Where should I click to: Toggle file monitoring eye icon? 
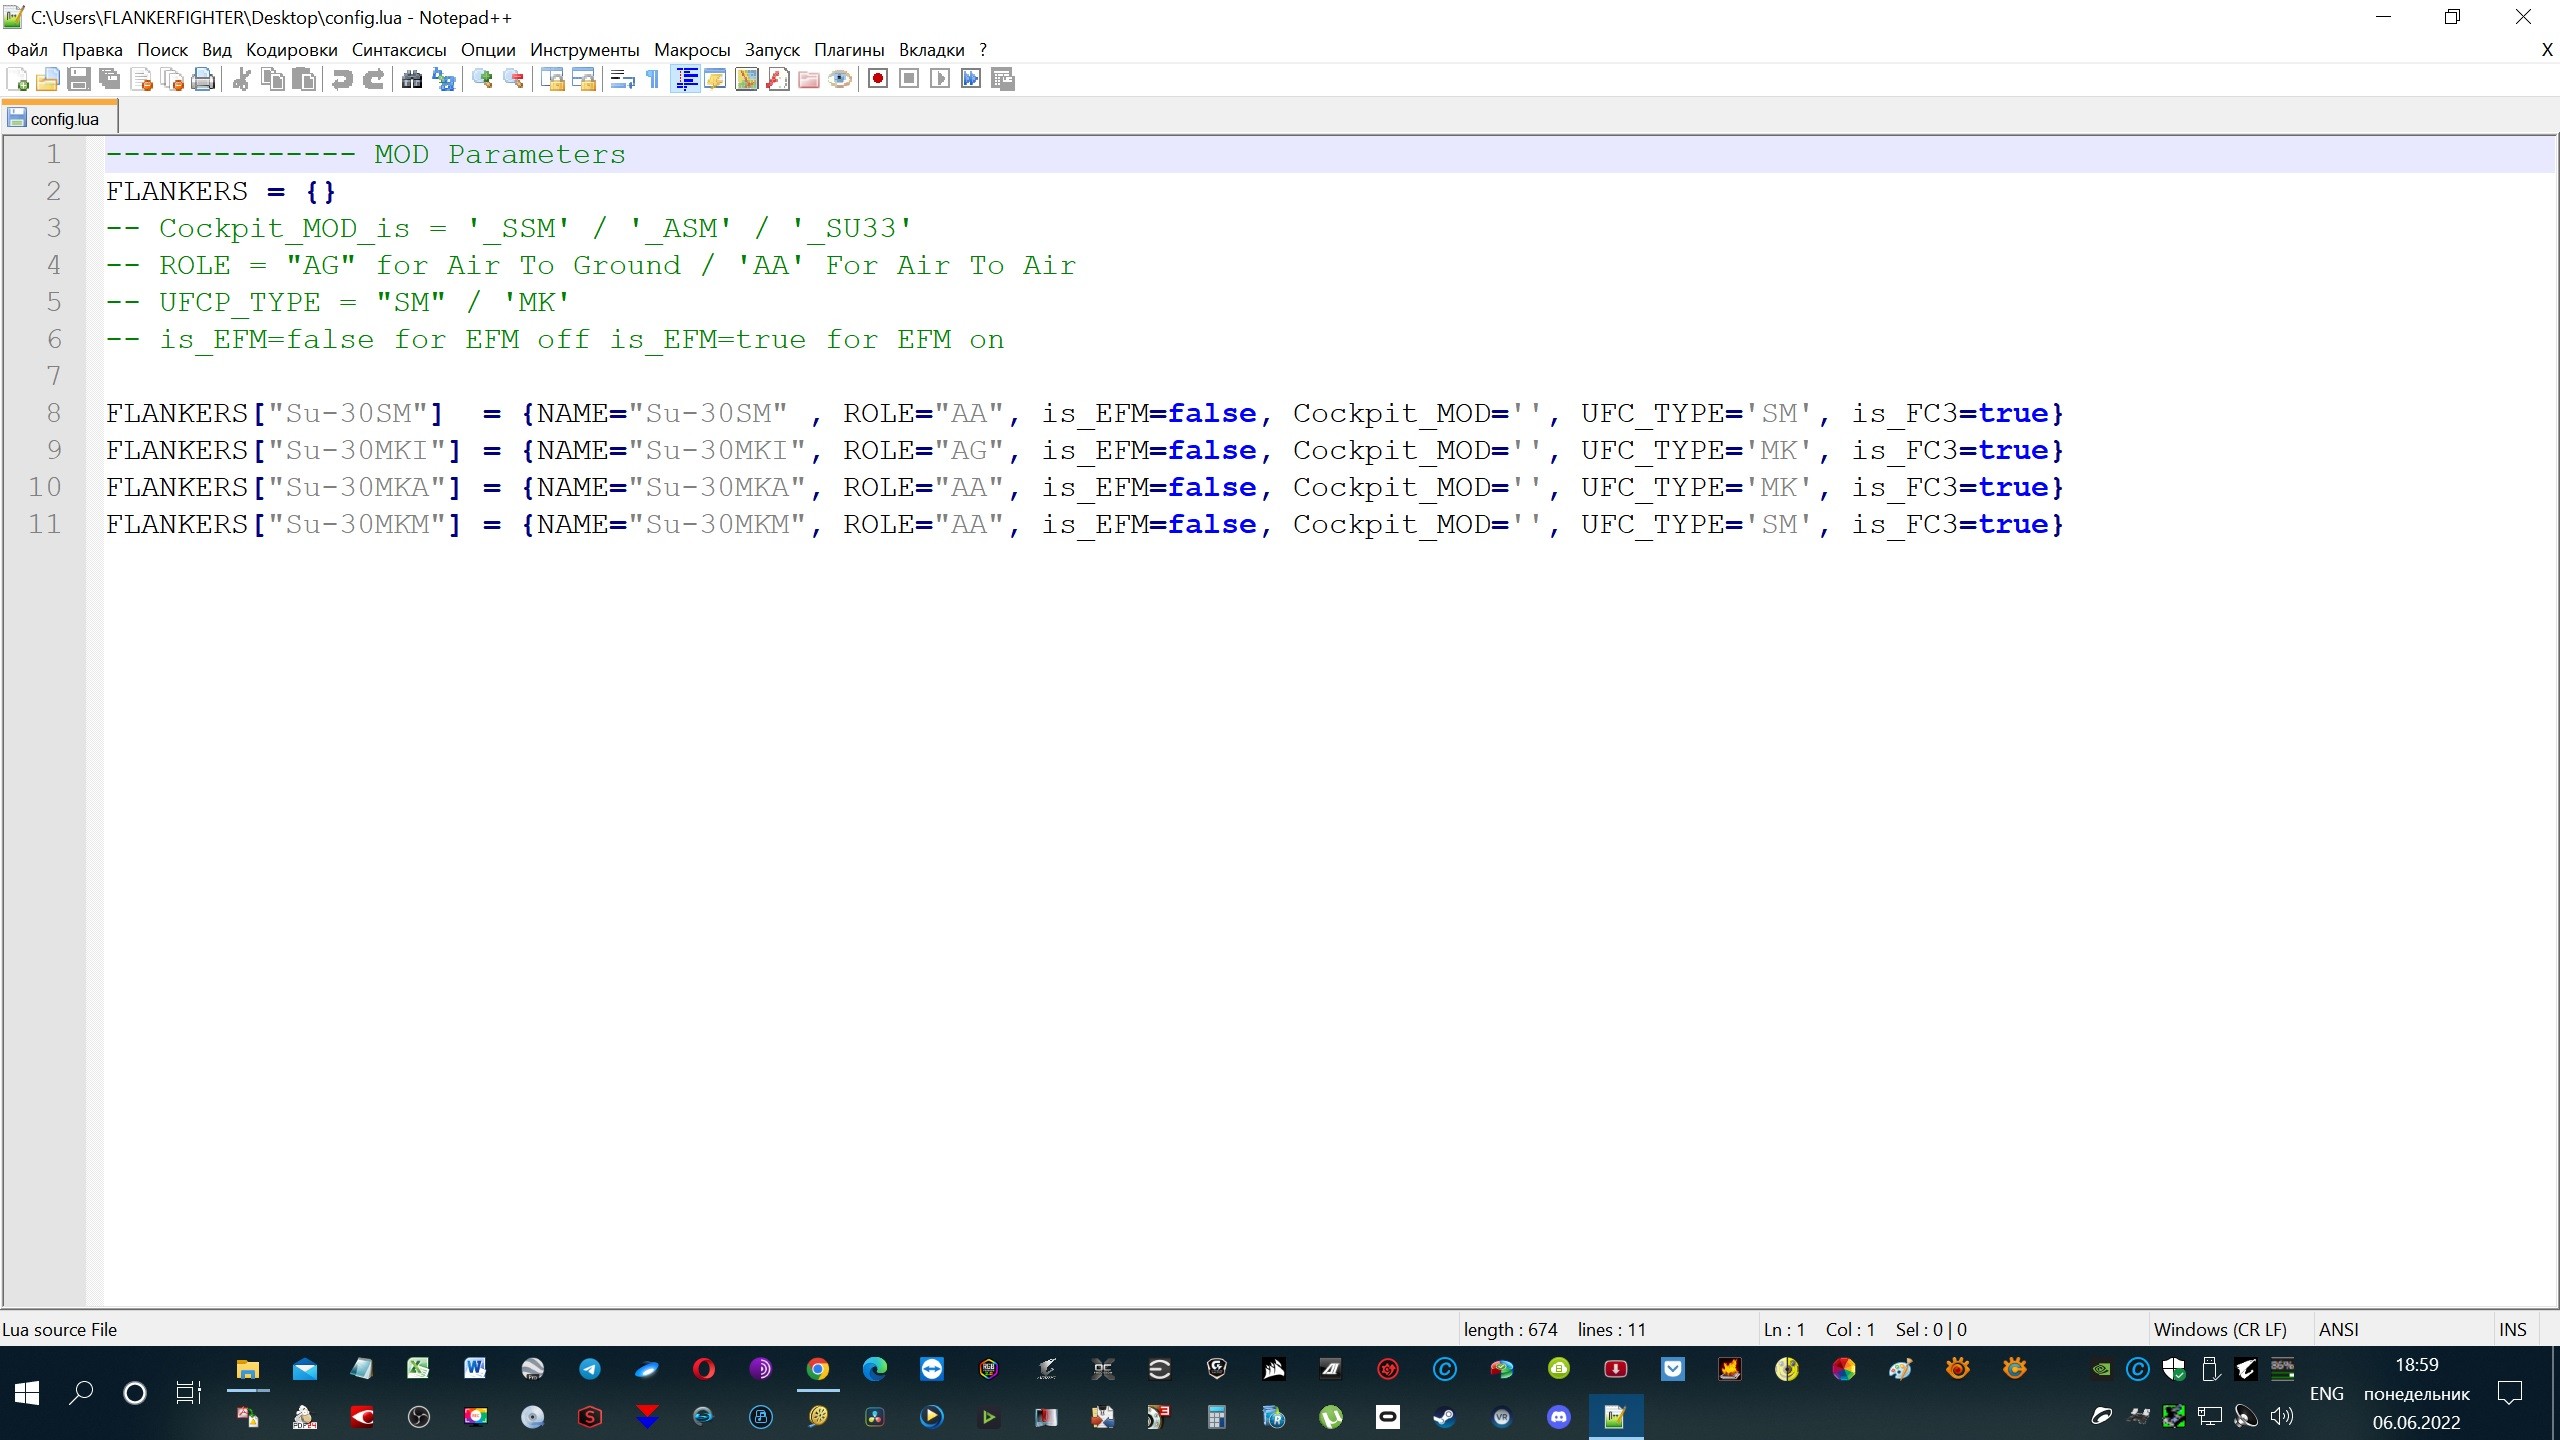pyautogui.click(x=840, y=79)
